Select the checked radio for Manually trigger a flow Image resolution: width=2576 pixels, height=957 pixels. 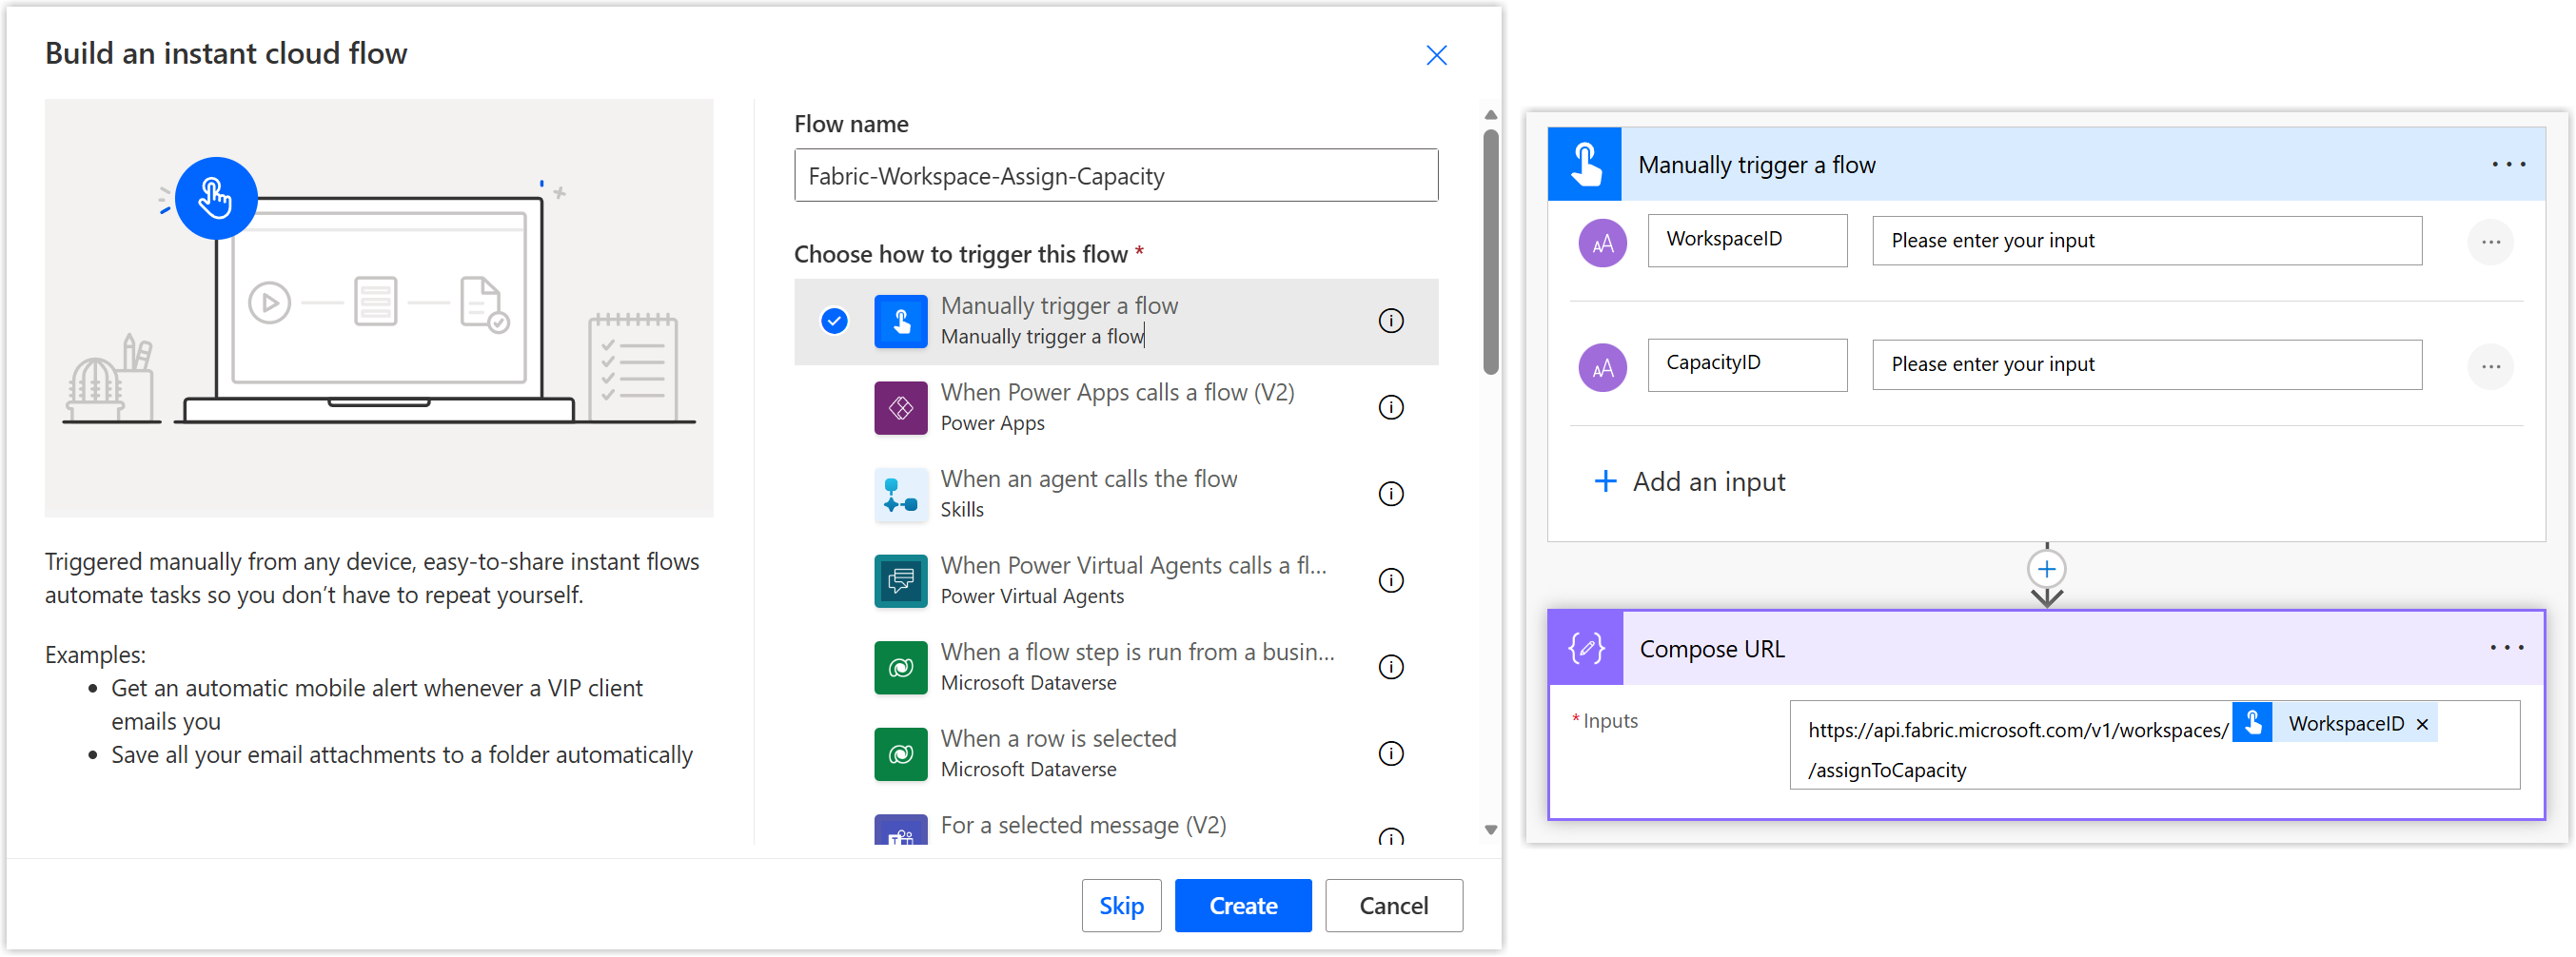point(834,321)
